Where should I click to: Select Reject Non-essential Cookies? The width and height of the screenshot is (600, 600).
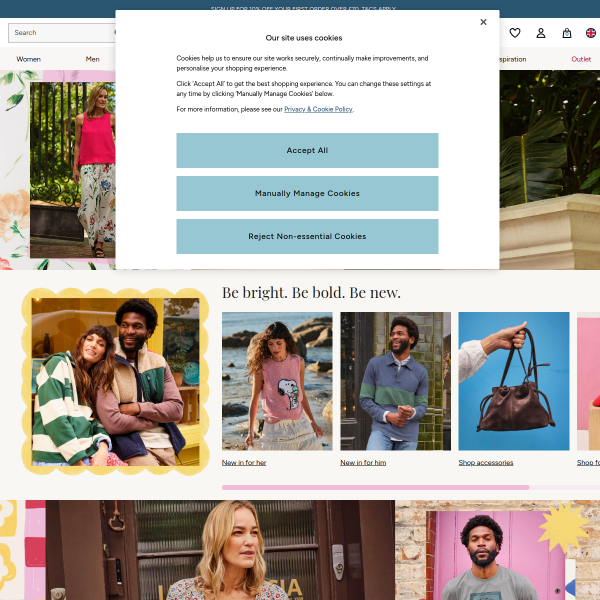(x=307, y=236)
